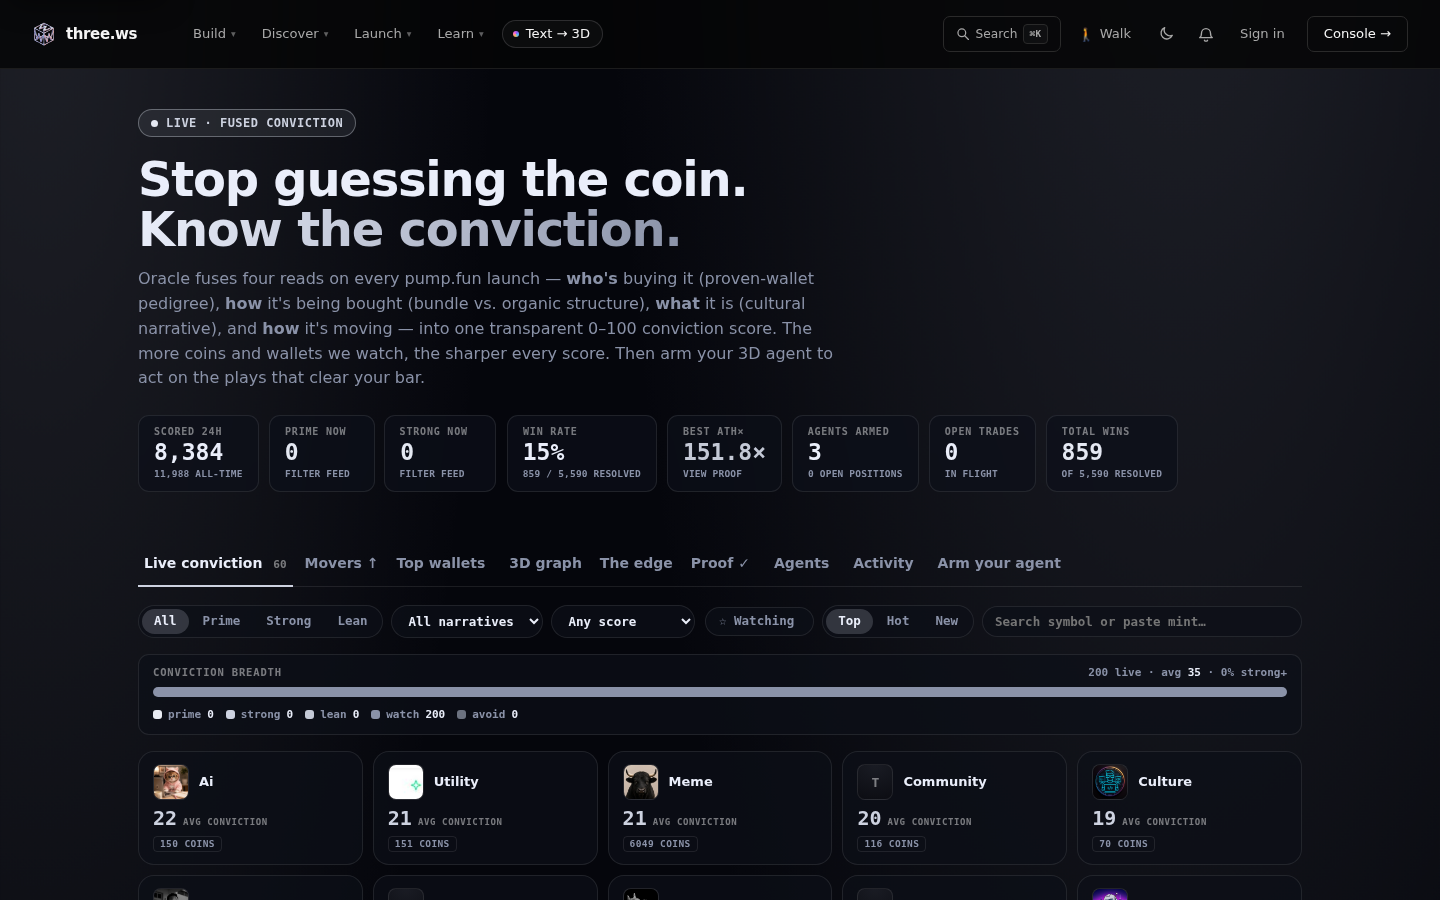The width and height of the screenshot is (1440, 900).
Task: Click the 150 COINS badge on Ai card
Action: [x=187, y=844]
